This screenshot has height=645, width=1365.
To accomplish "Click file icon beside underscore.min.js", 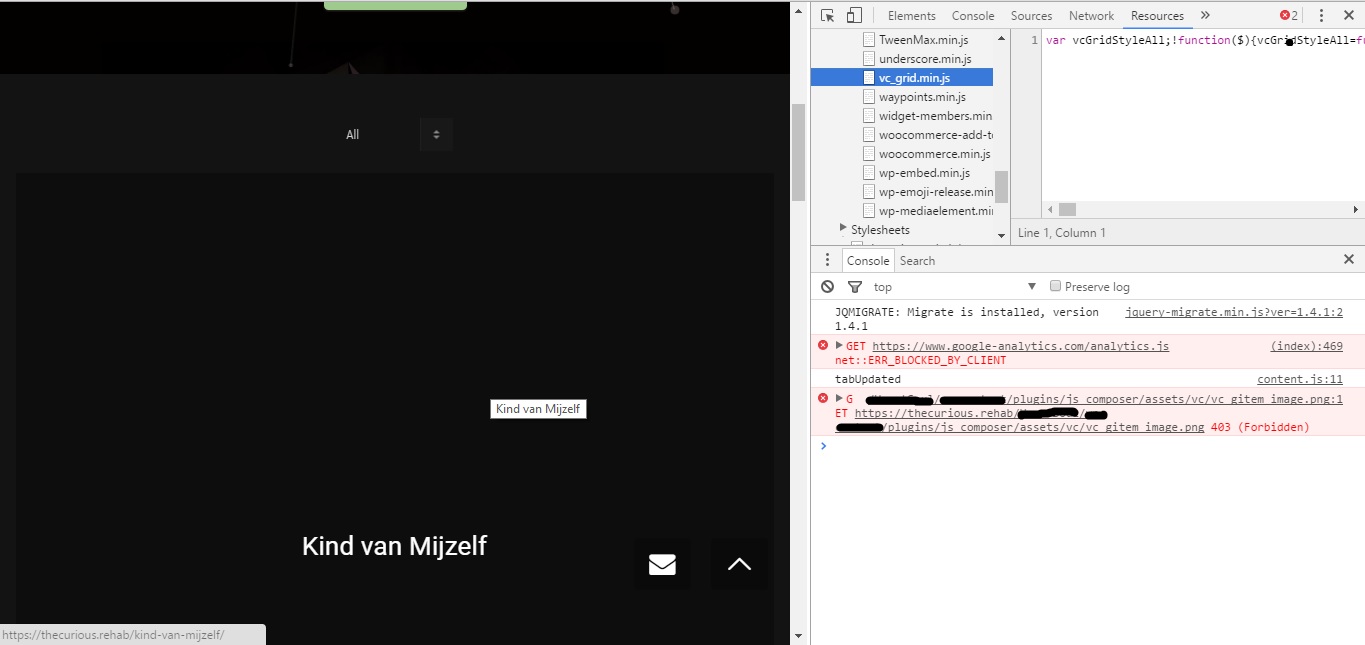I will click(869, 59).
